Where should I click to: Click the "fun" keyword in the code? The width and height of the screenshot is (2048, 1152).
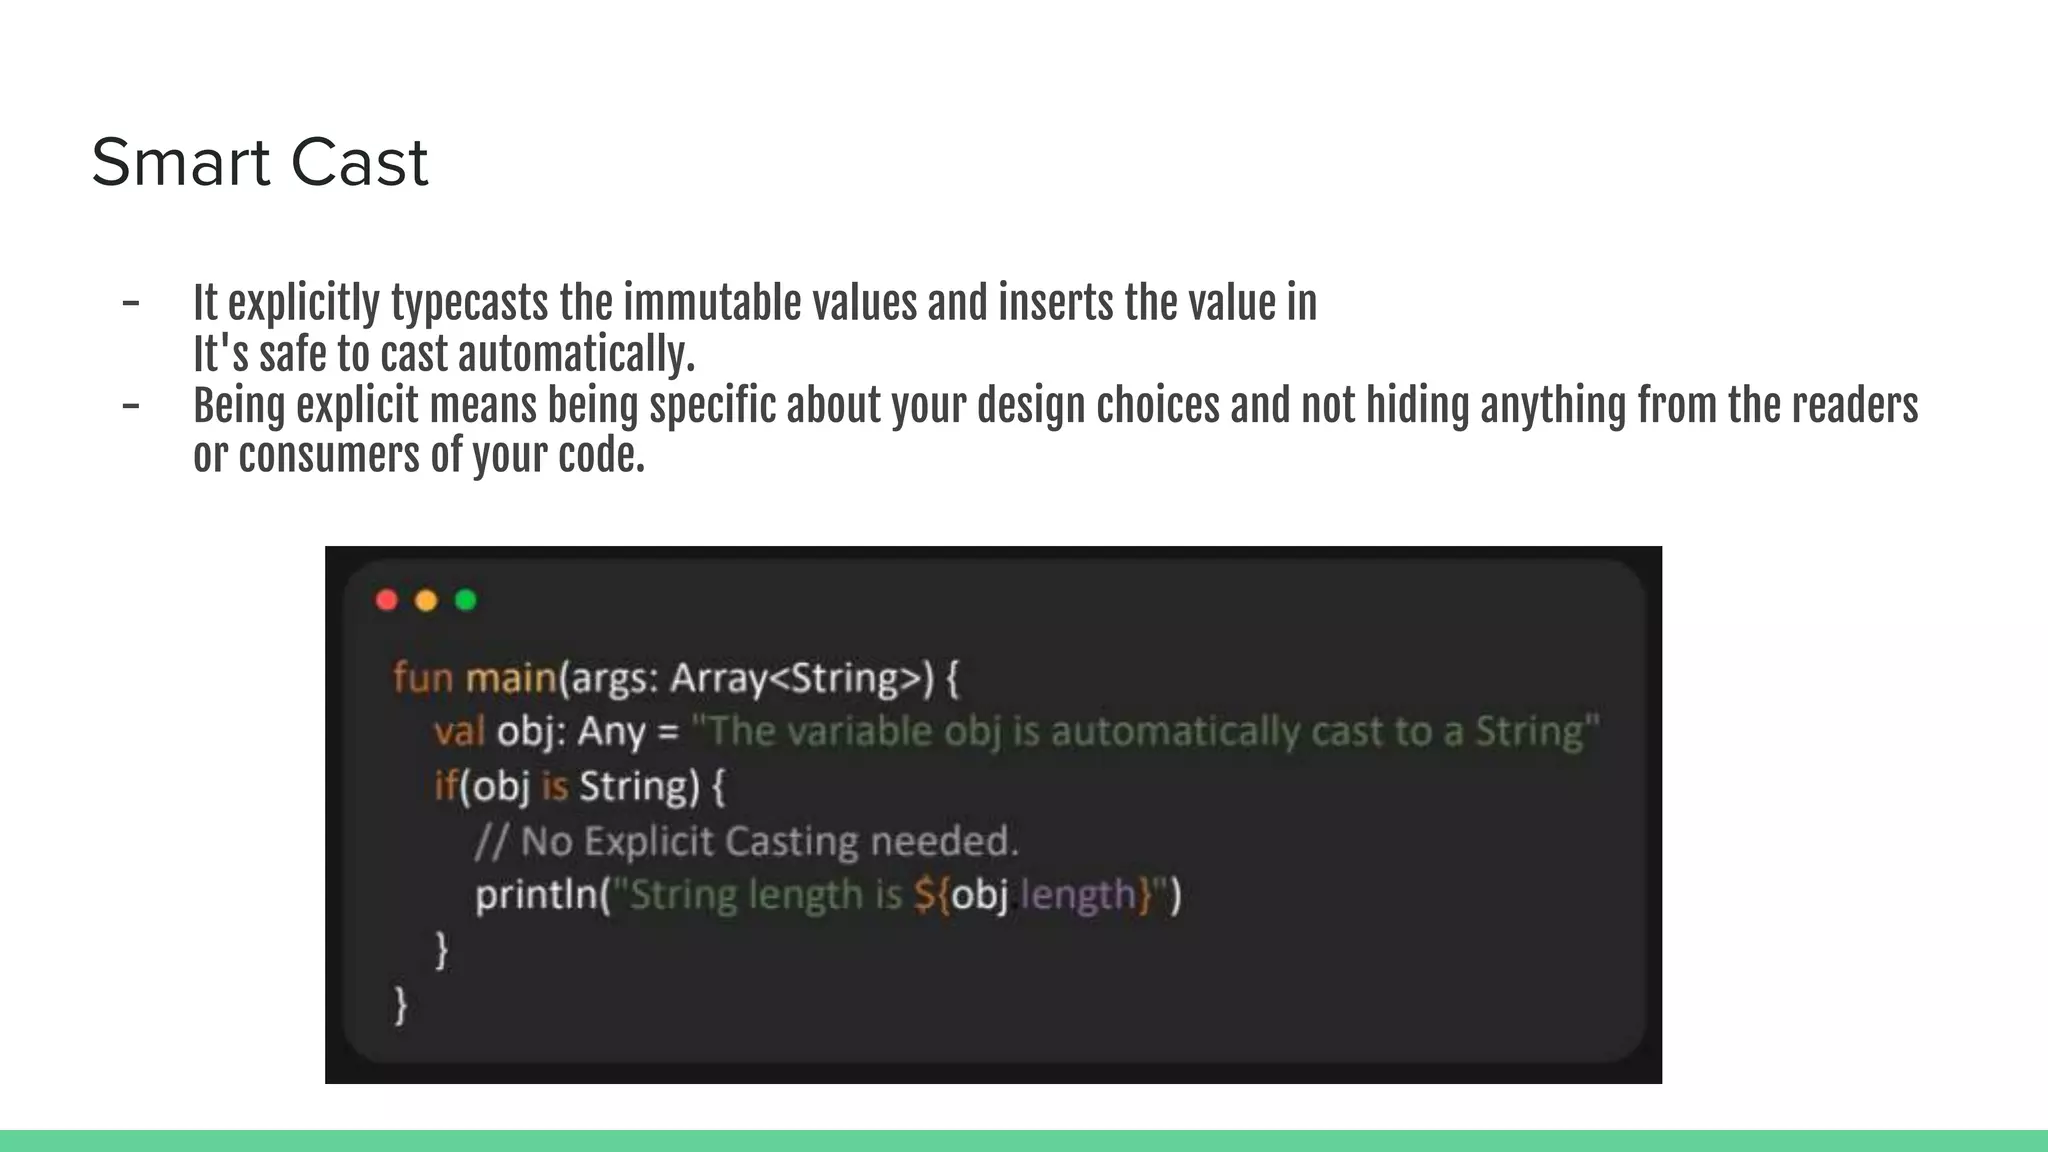pos(423,678)
